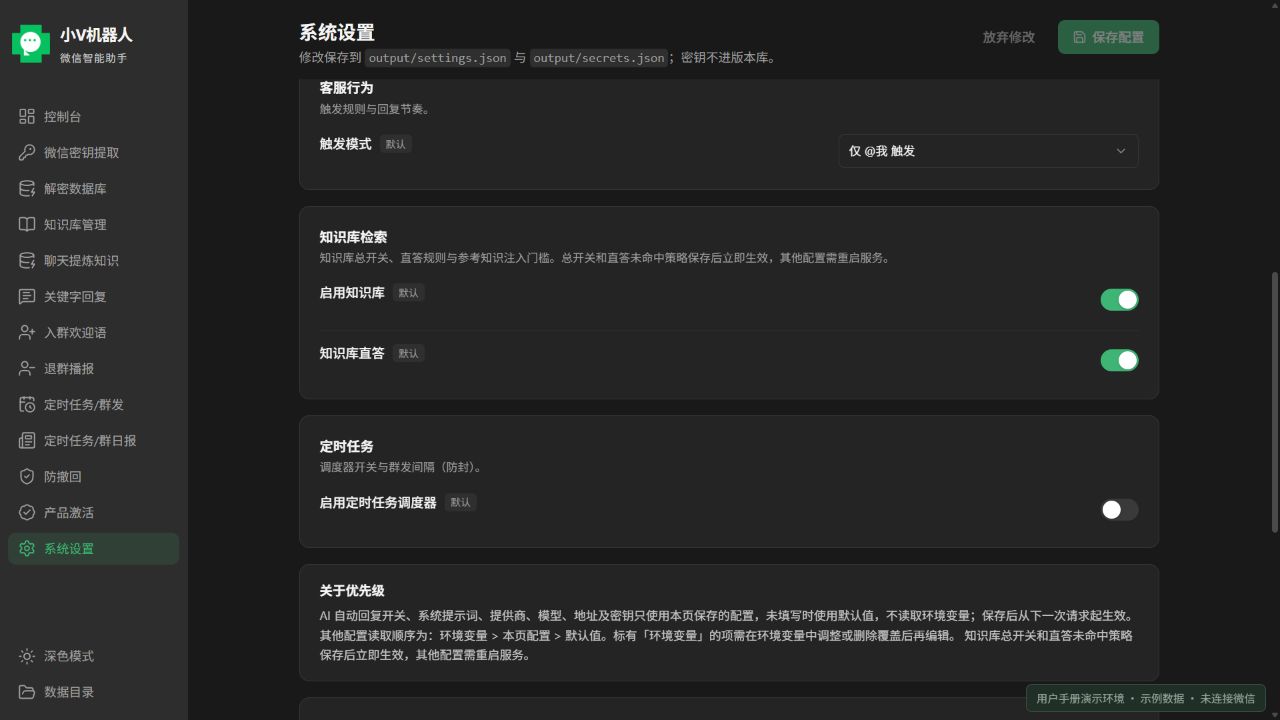Click the 知识库检索 section heading
Image resolution: width=1280 pixels, height=720 pixels.
pyautogui.click(x=353, y=237)
